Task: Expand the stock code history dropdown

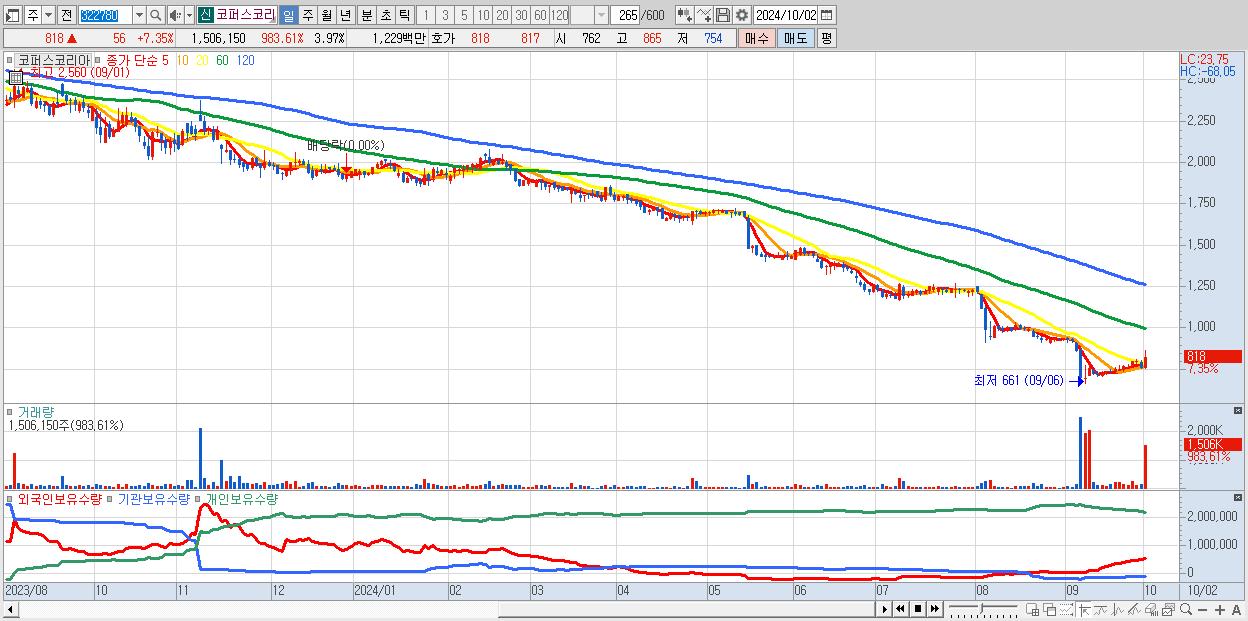Action: [x=139, y=15]
